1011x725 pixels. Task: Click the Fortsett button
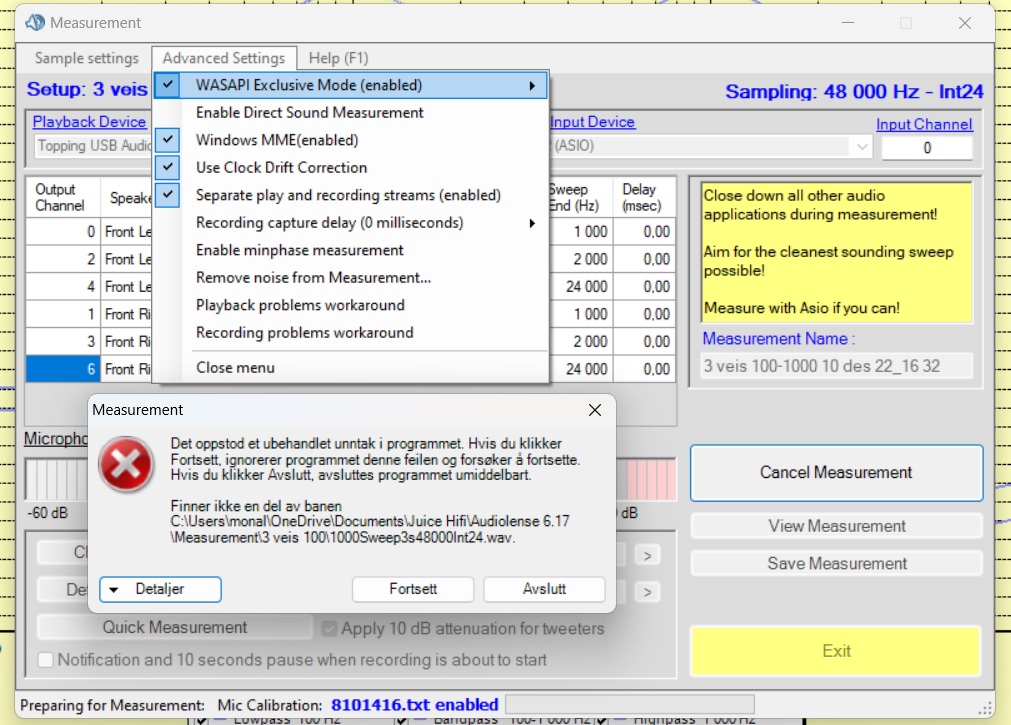pos(414,589)
